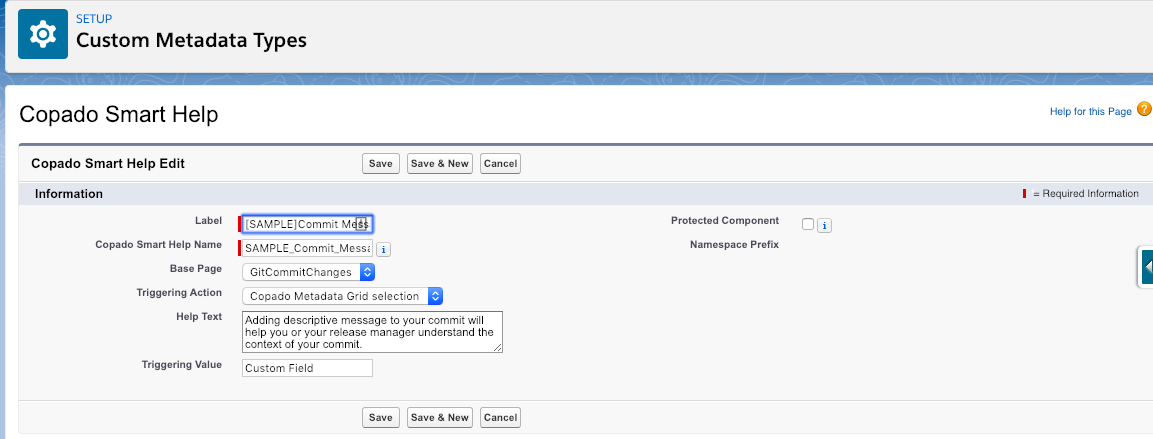
Task: Click inside the Help Text textarea
Action: click(x=372, y=332)
